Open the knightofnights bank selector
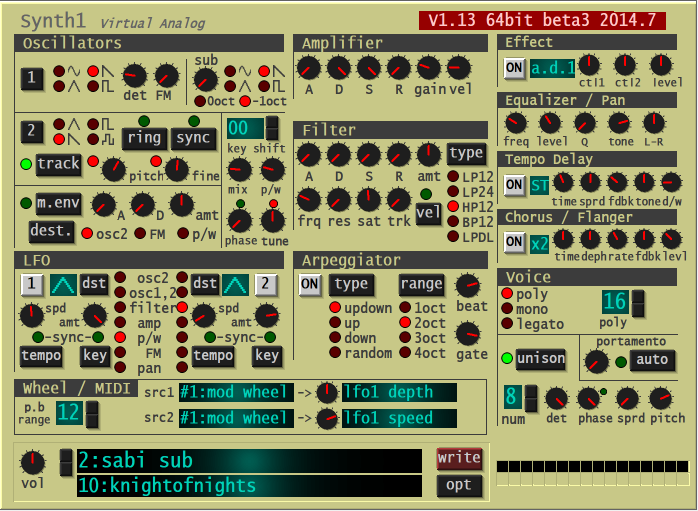The width and height of the screenshot is (698, 511). [249, 486]
